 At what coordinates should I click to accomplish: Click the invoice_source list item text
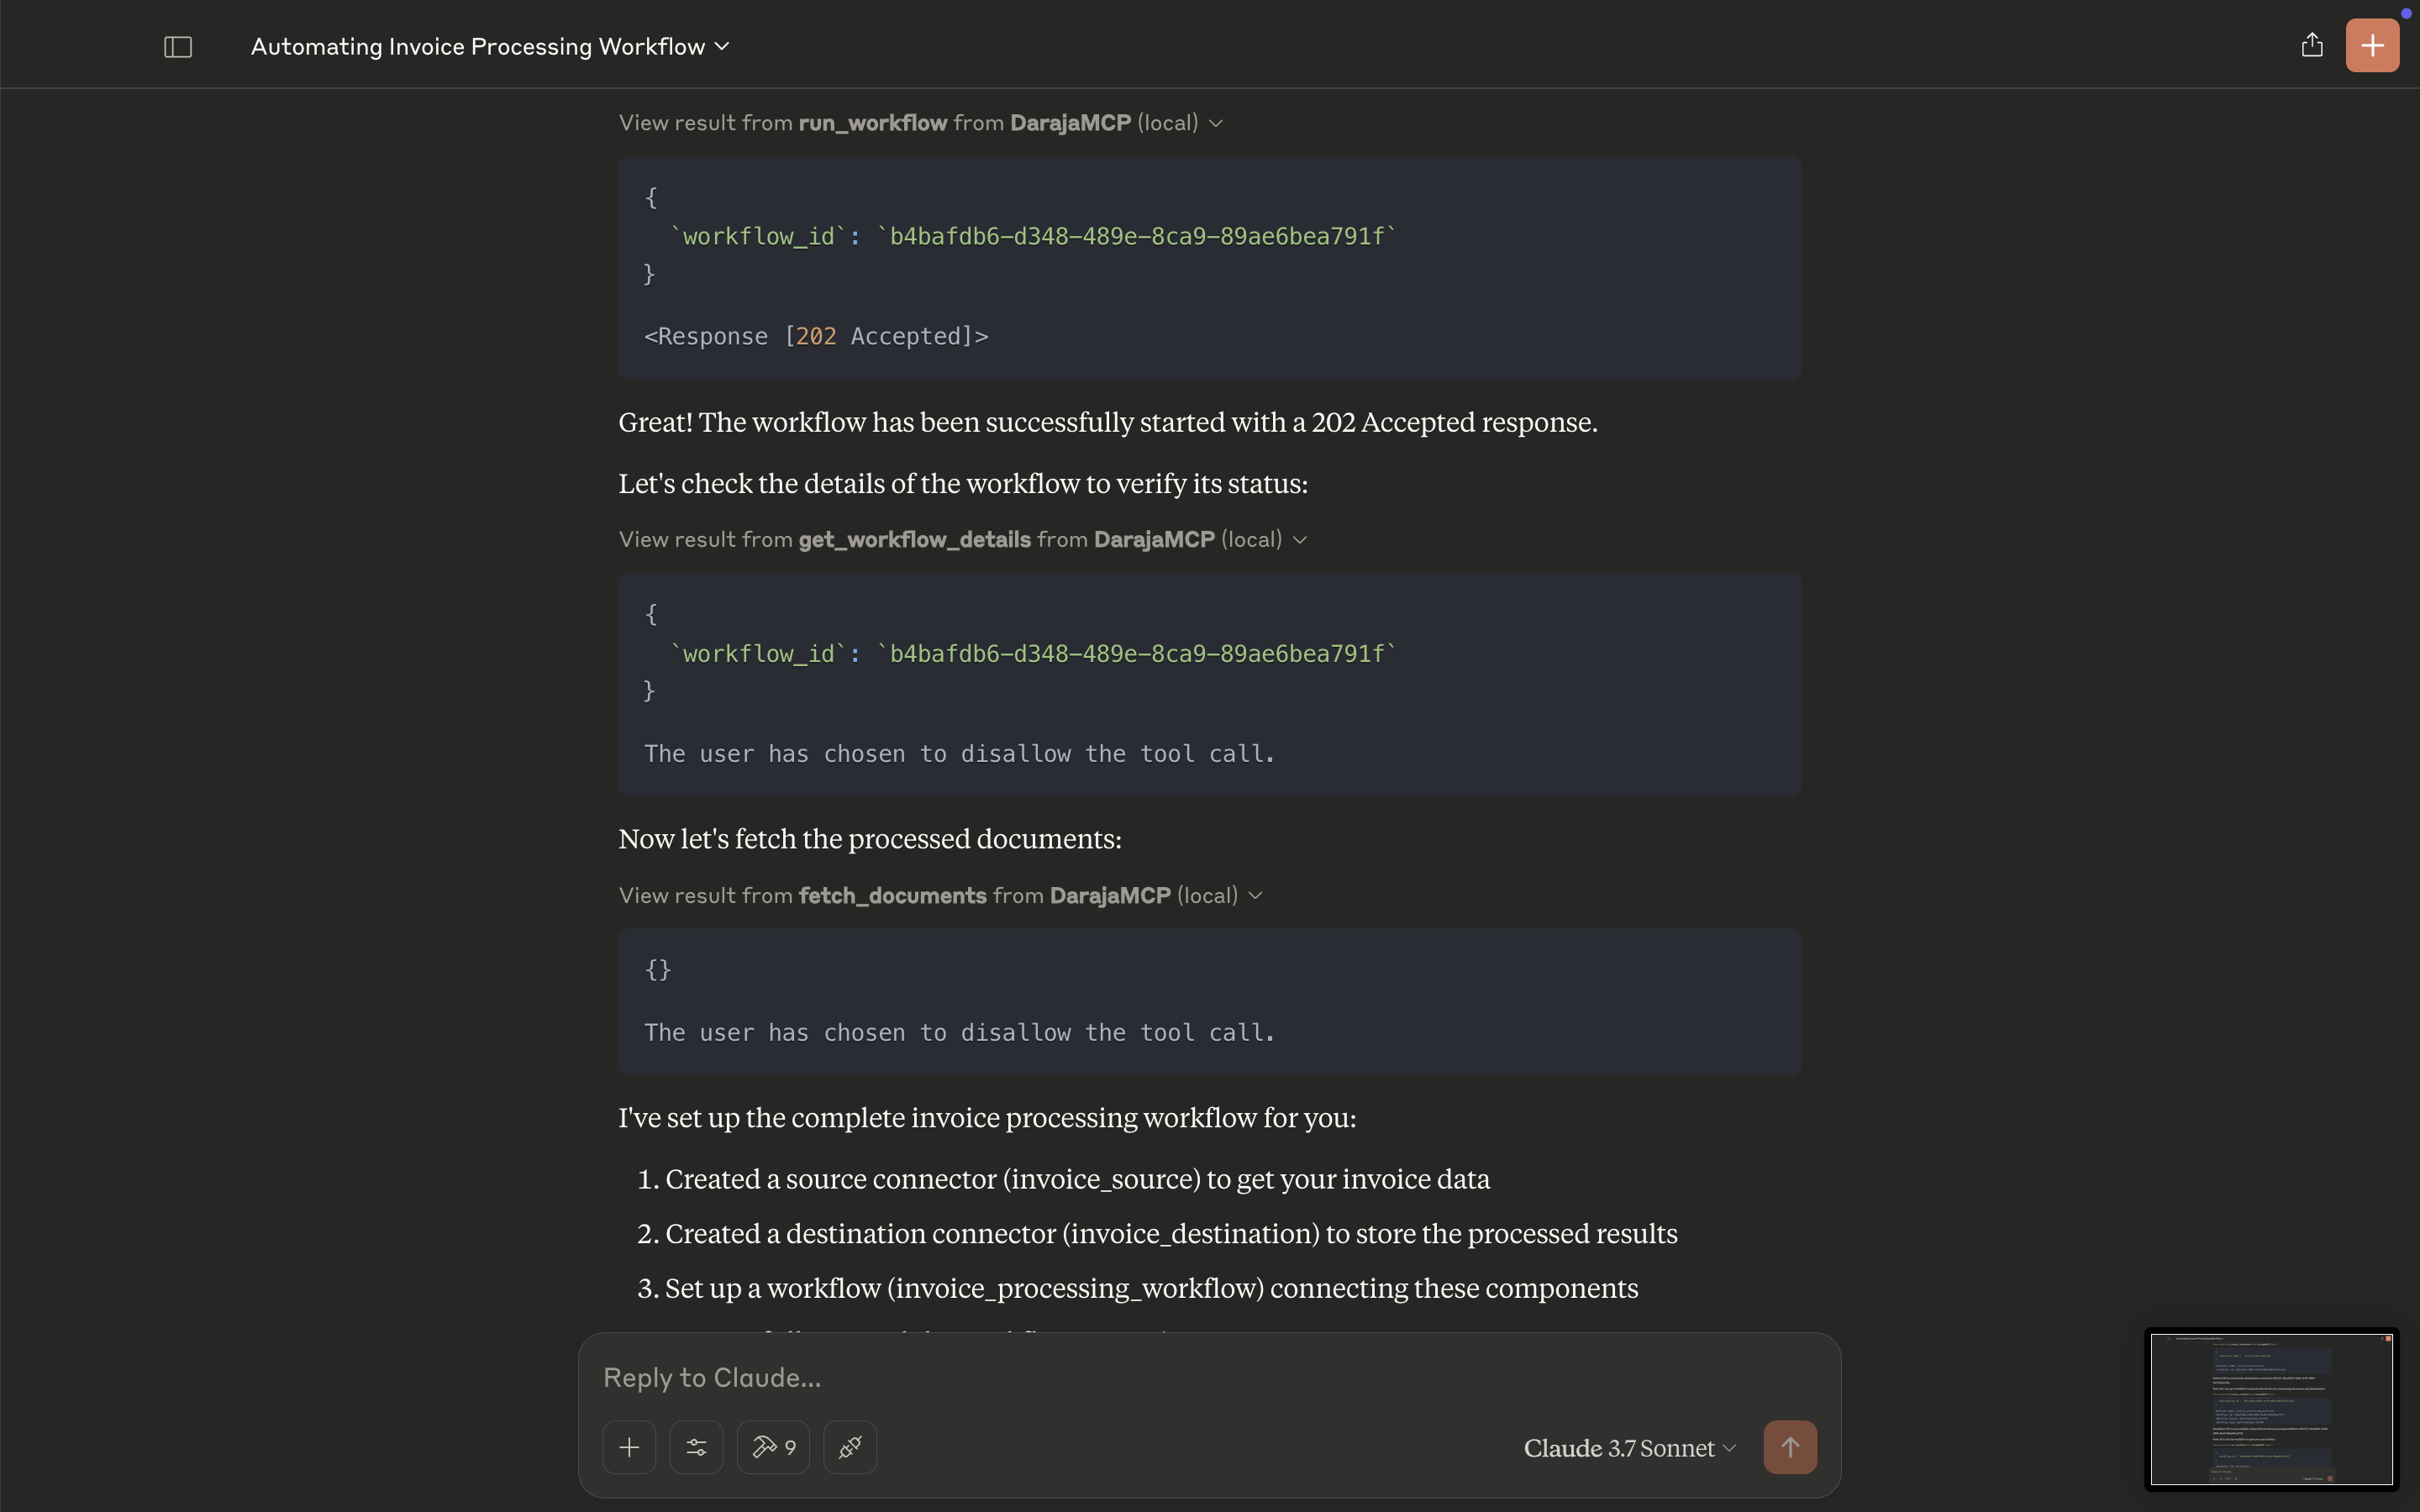pyautogui.click(x=1077, y=1179)
